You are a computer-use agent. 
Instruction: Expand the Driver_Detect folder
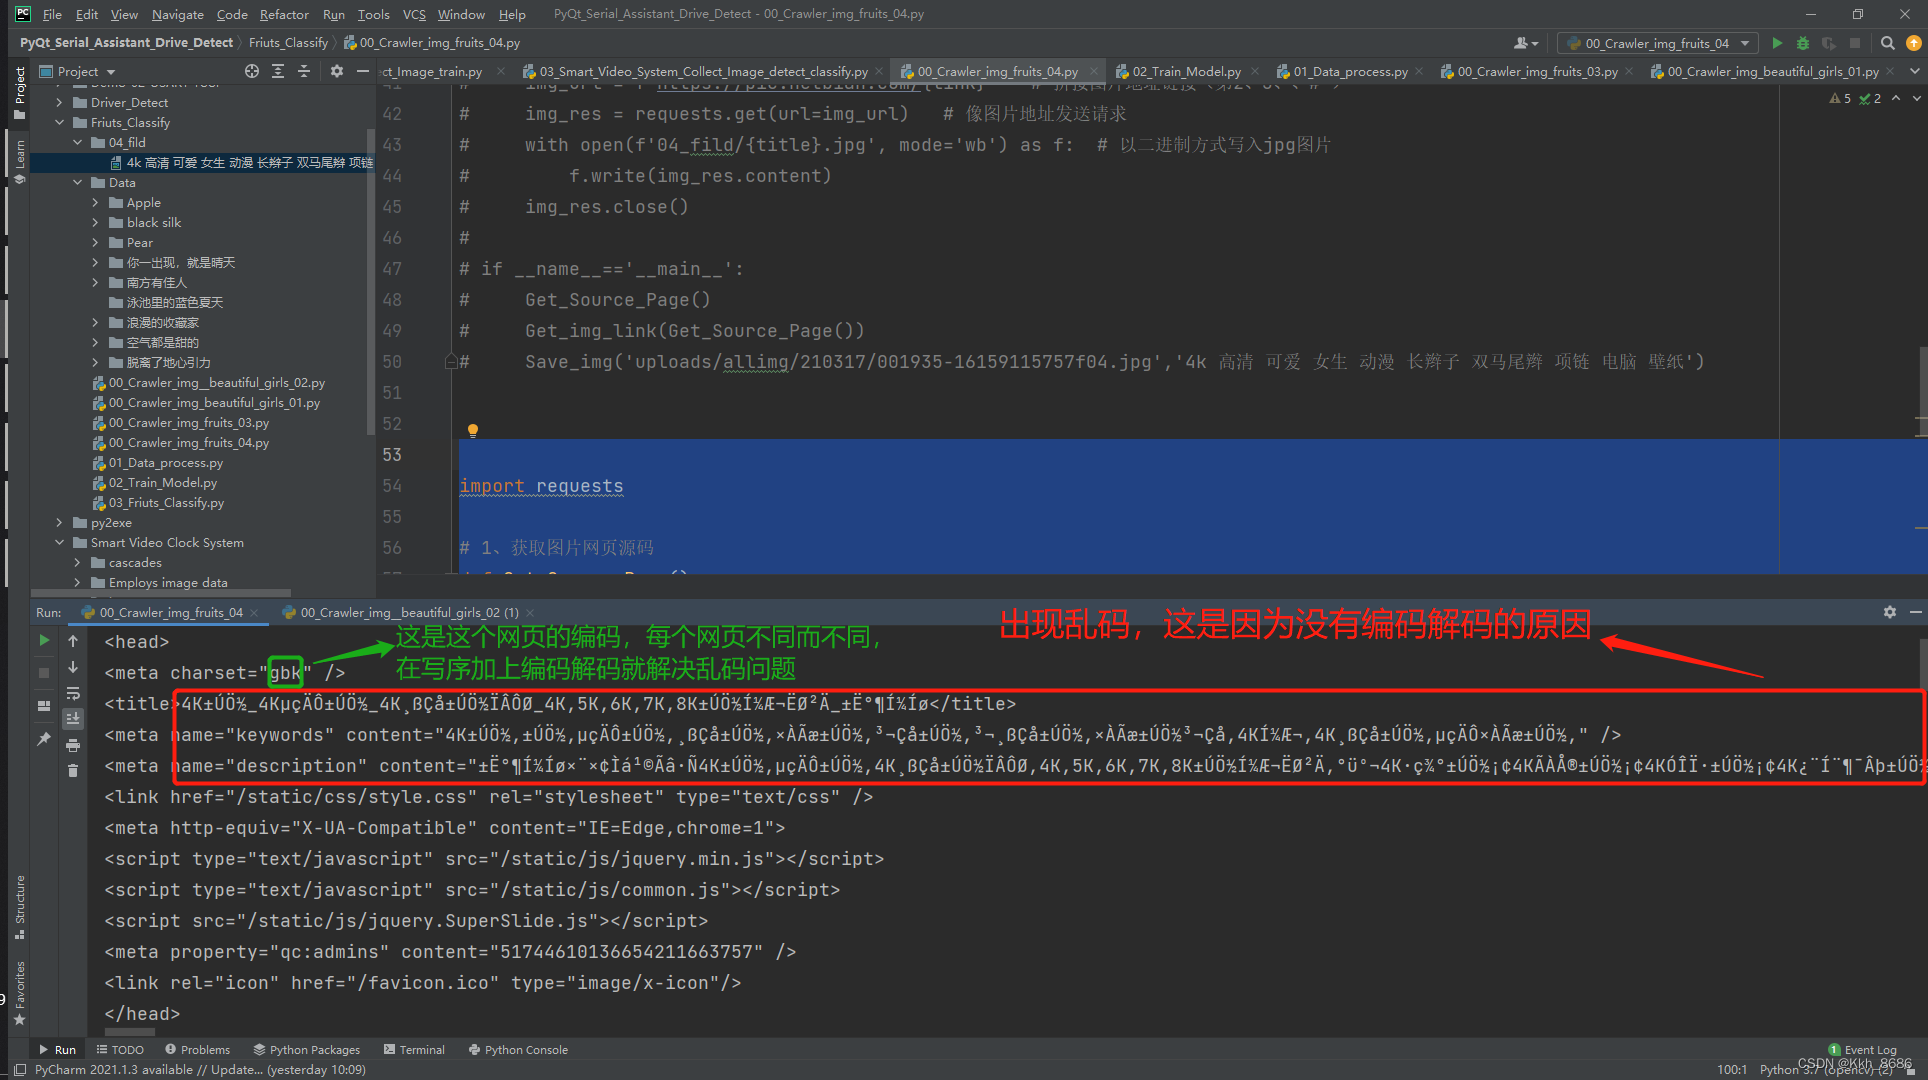[x=59, y=102]
